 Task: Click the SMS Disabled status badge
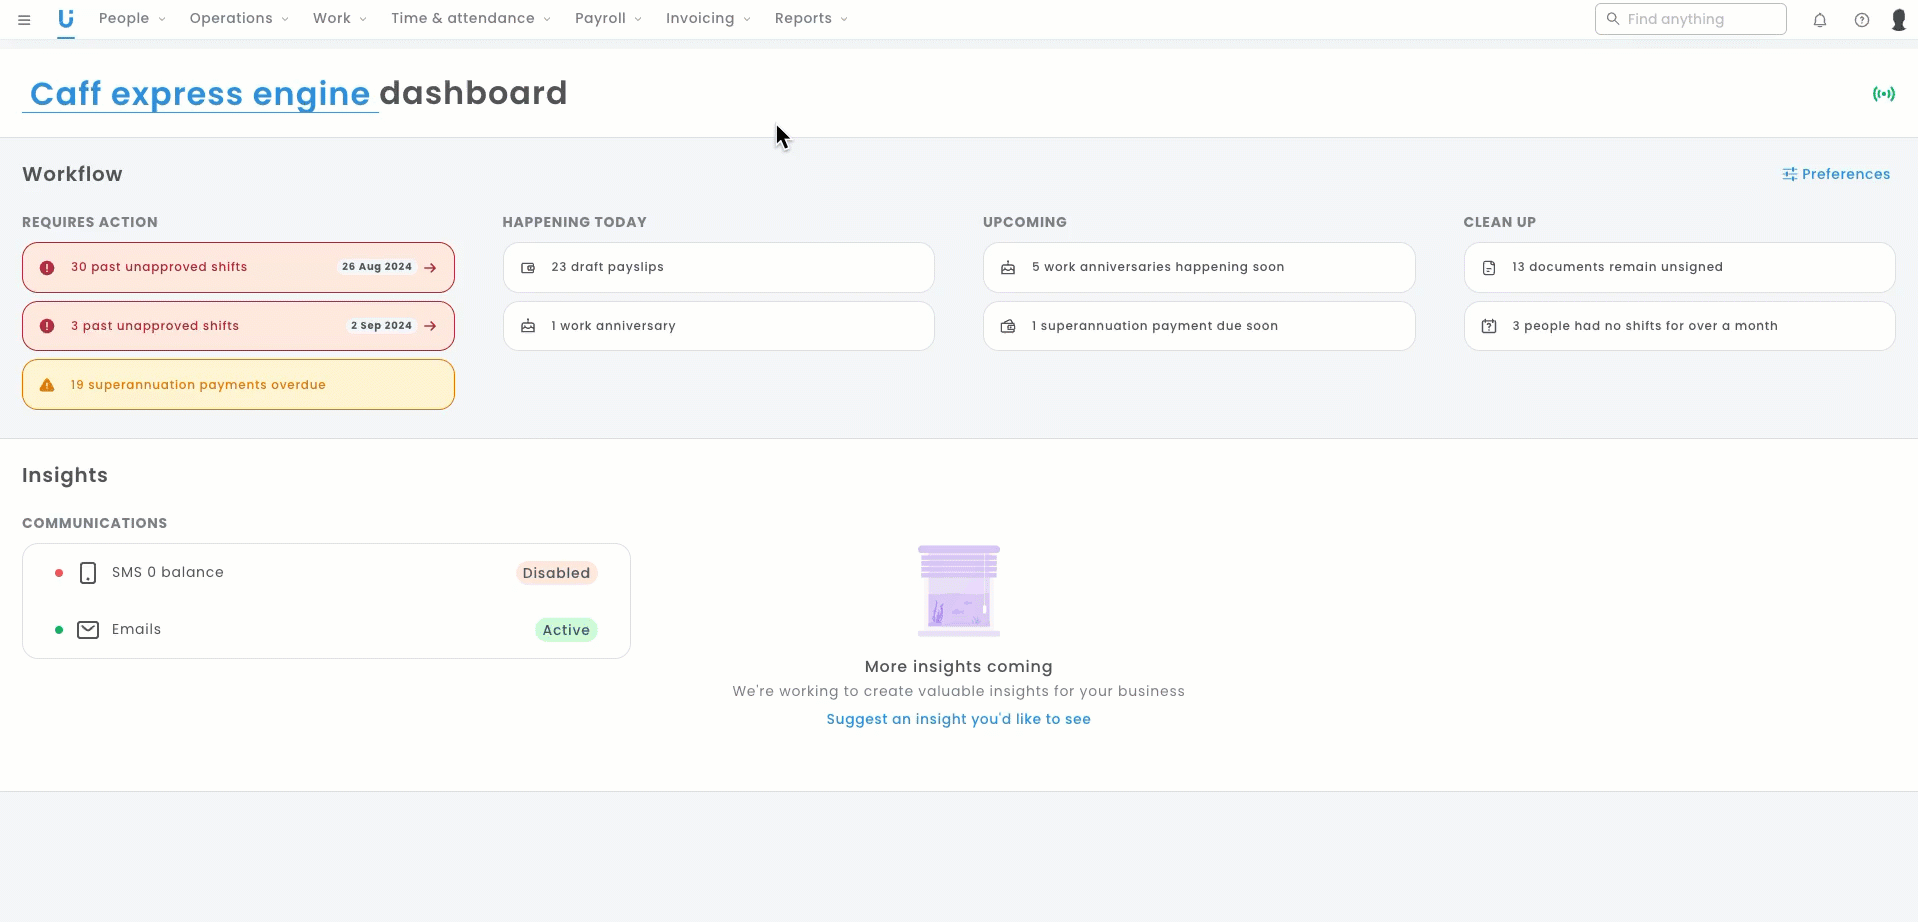(x=556, y=573)
